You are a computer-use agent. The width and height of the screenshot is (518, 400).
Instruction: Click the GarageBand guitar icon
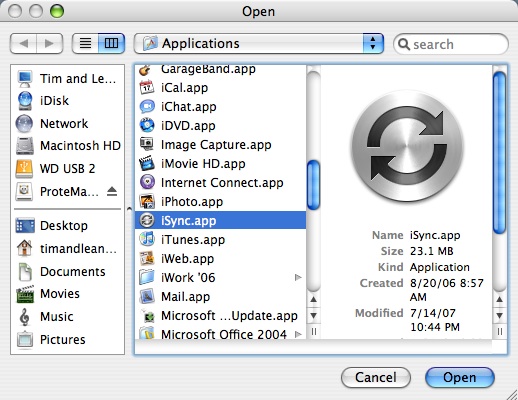tap(146, 70)
